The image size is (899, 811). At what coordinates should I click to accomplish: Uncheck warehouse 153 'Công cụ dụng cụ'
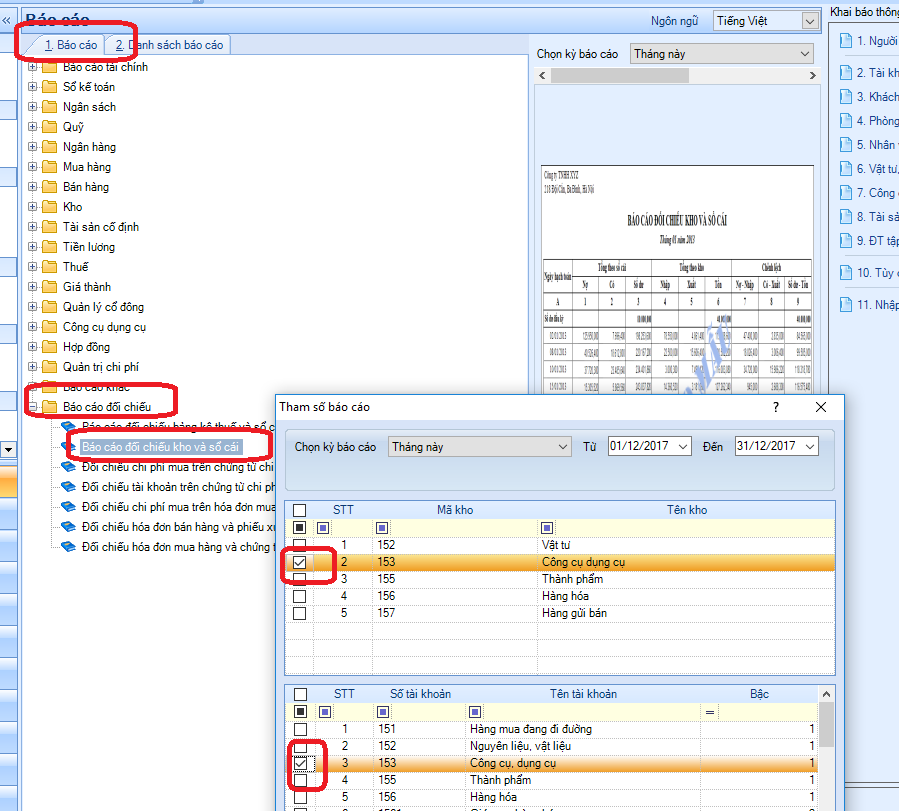(x=299, y=562)
